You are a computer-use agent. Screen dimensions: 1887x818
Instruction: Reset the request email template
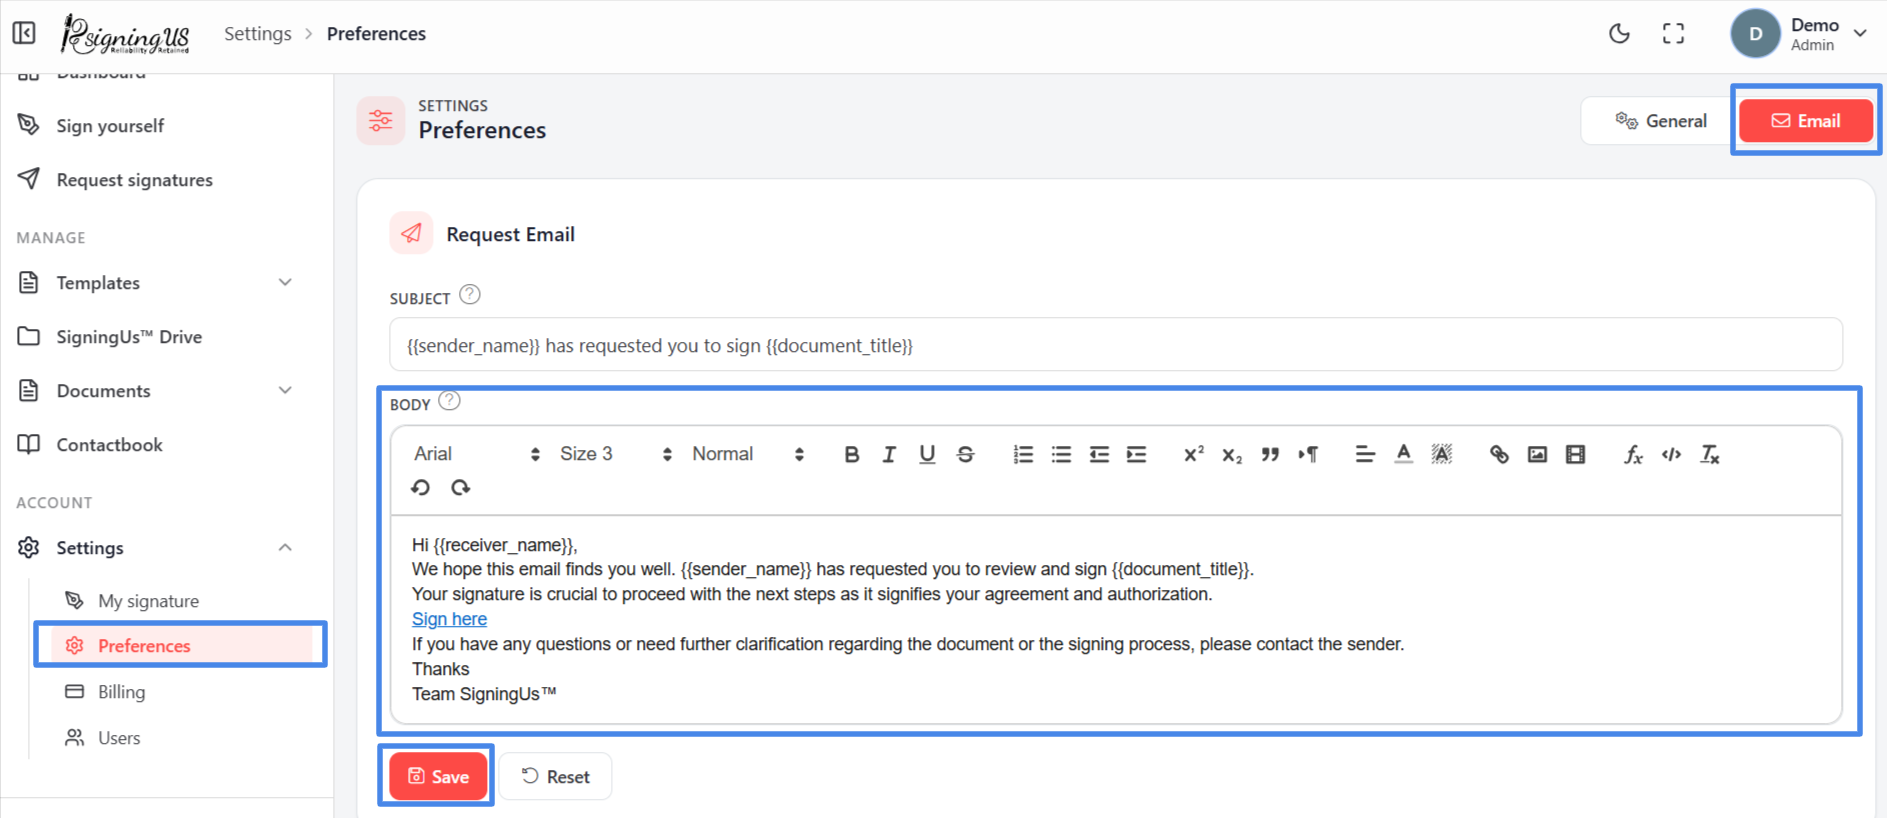[x=556, y=776]
